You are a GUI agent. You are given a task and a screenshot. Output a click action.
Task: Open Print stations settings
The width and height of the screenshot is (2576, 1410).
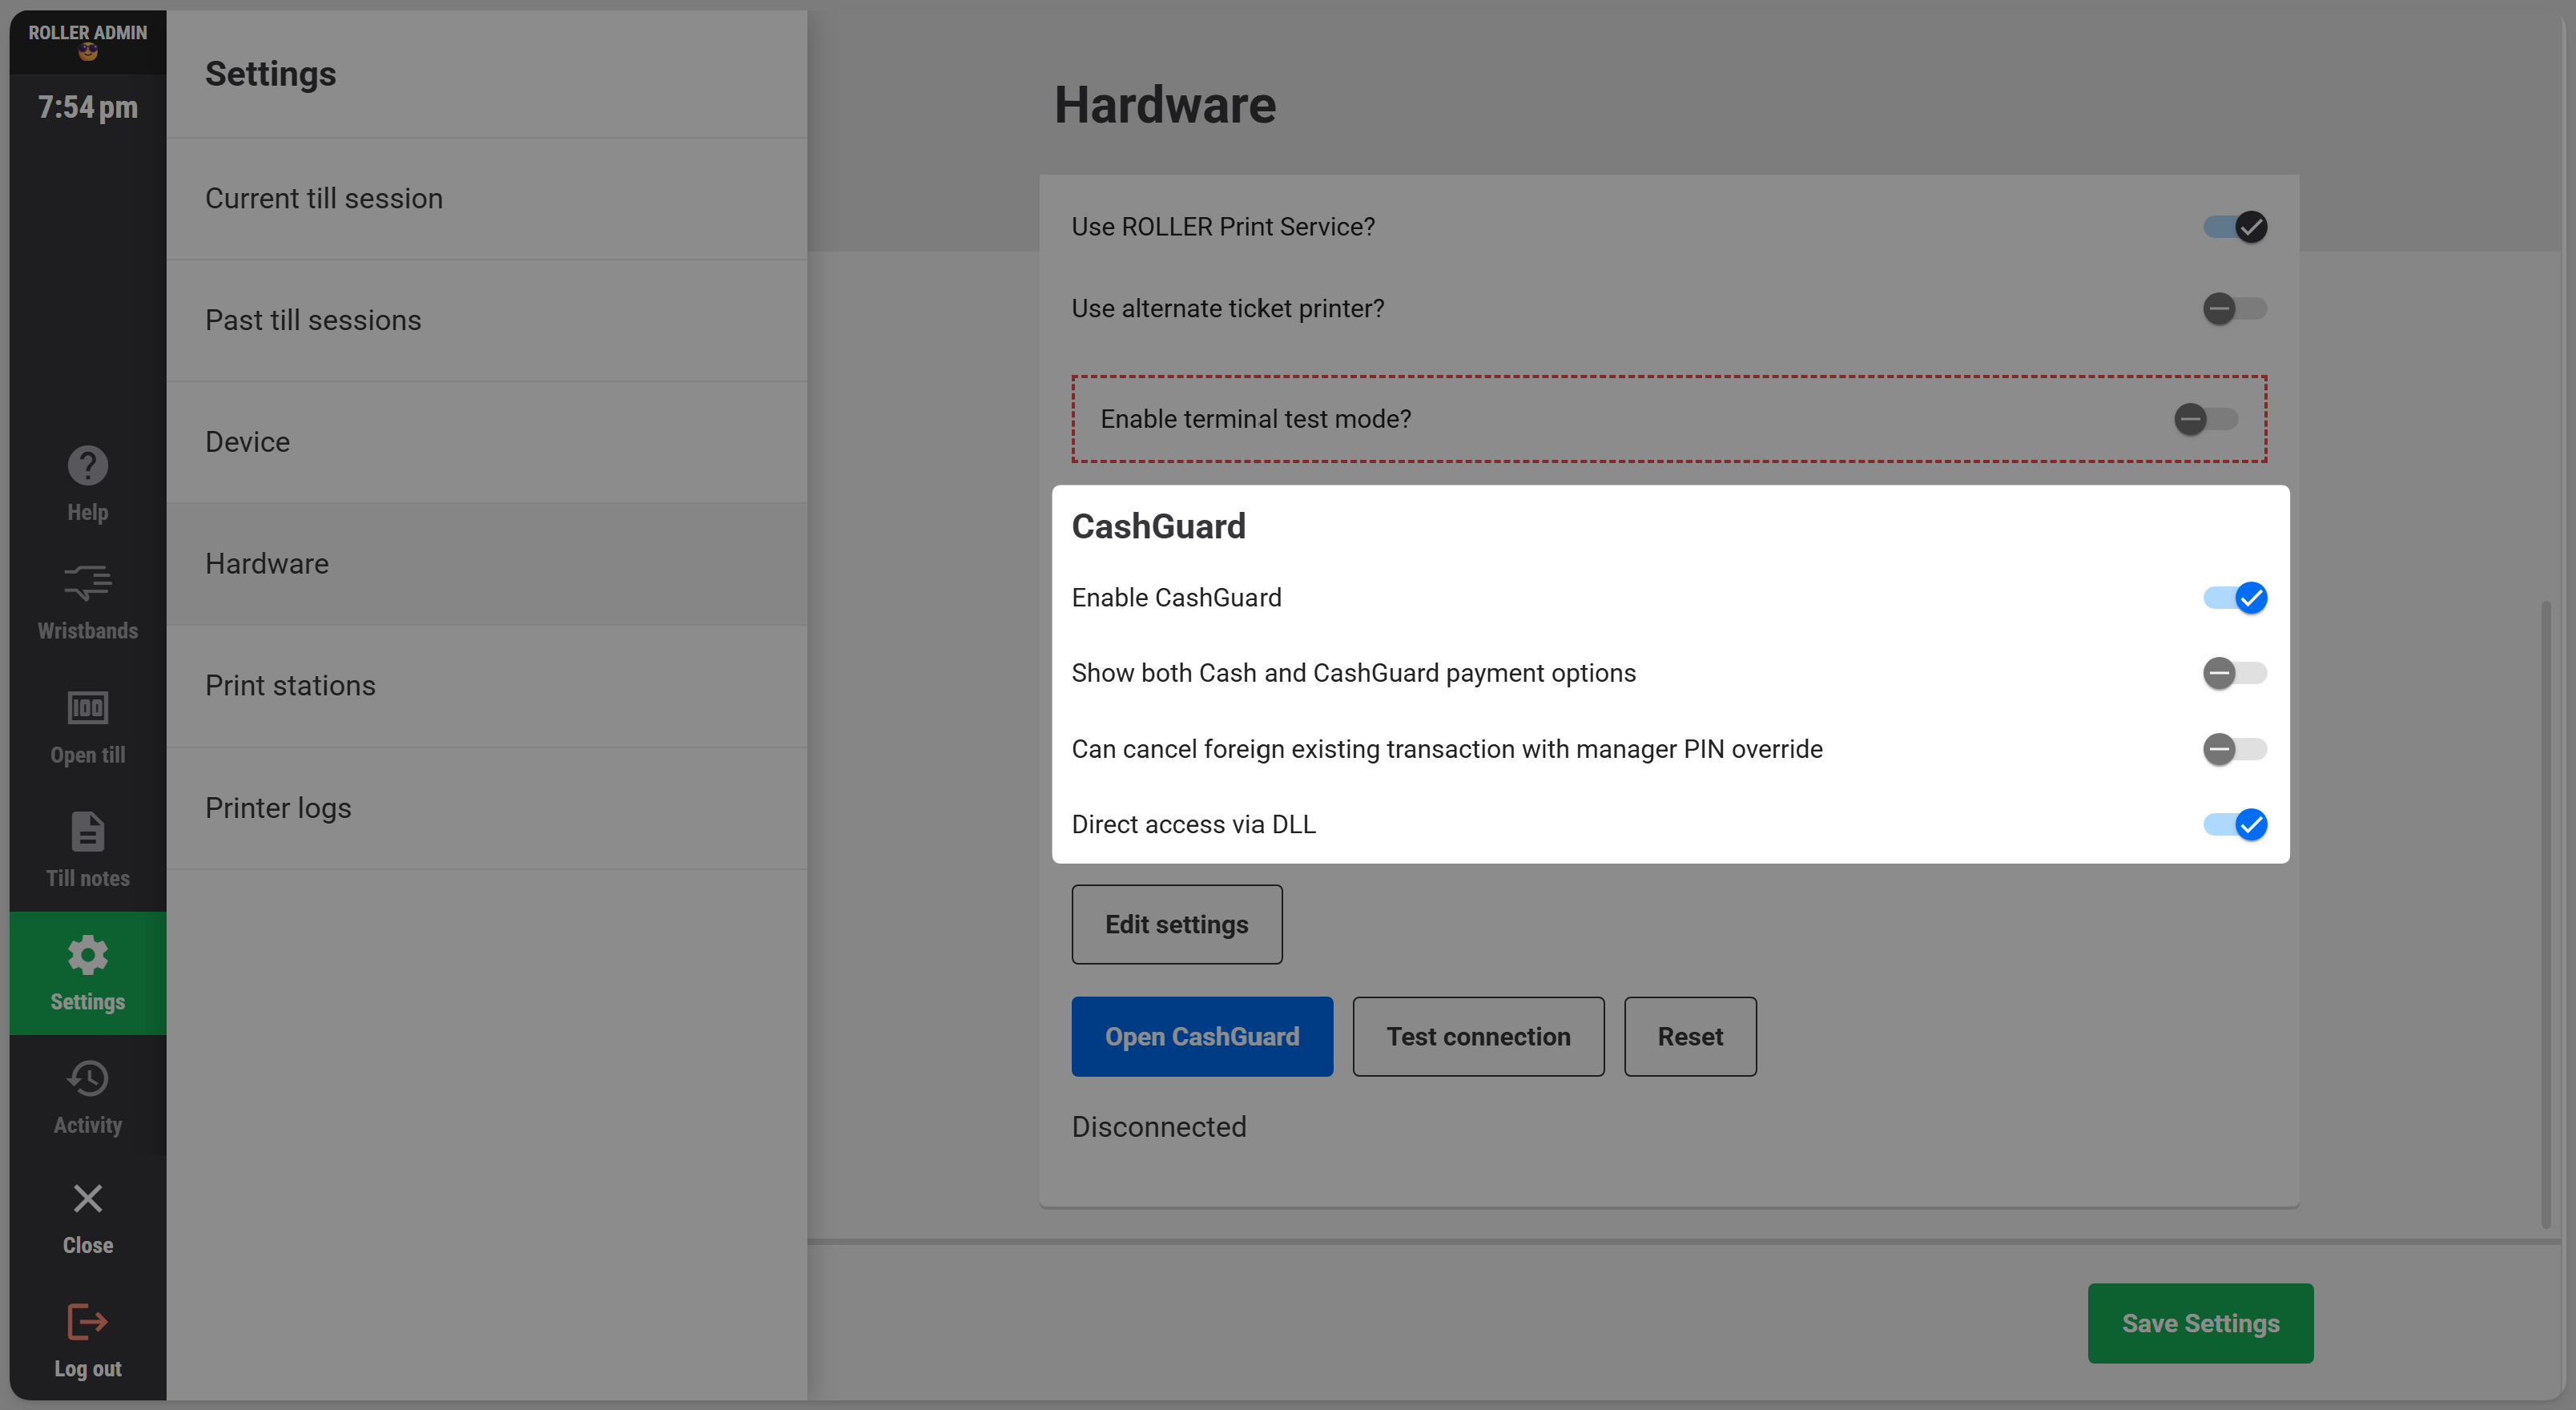[487, 686]
